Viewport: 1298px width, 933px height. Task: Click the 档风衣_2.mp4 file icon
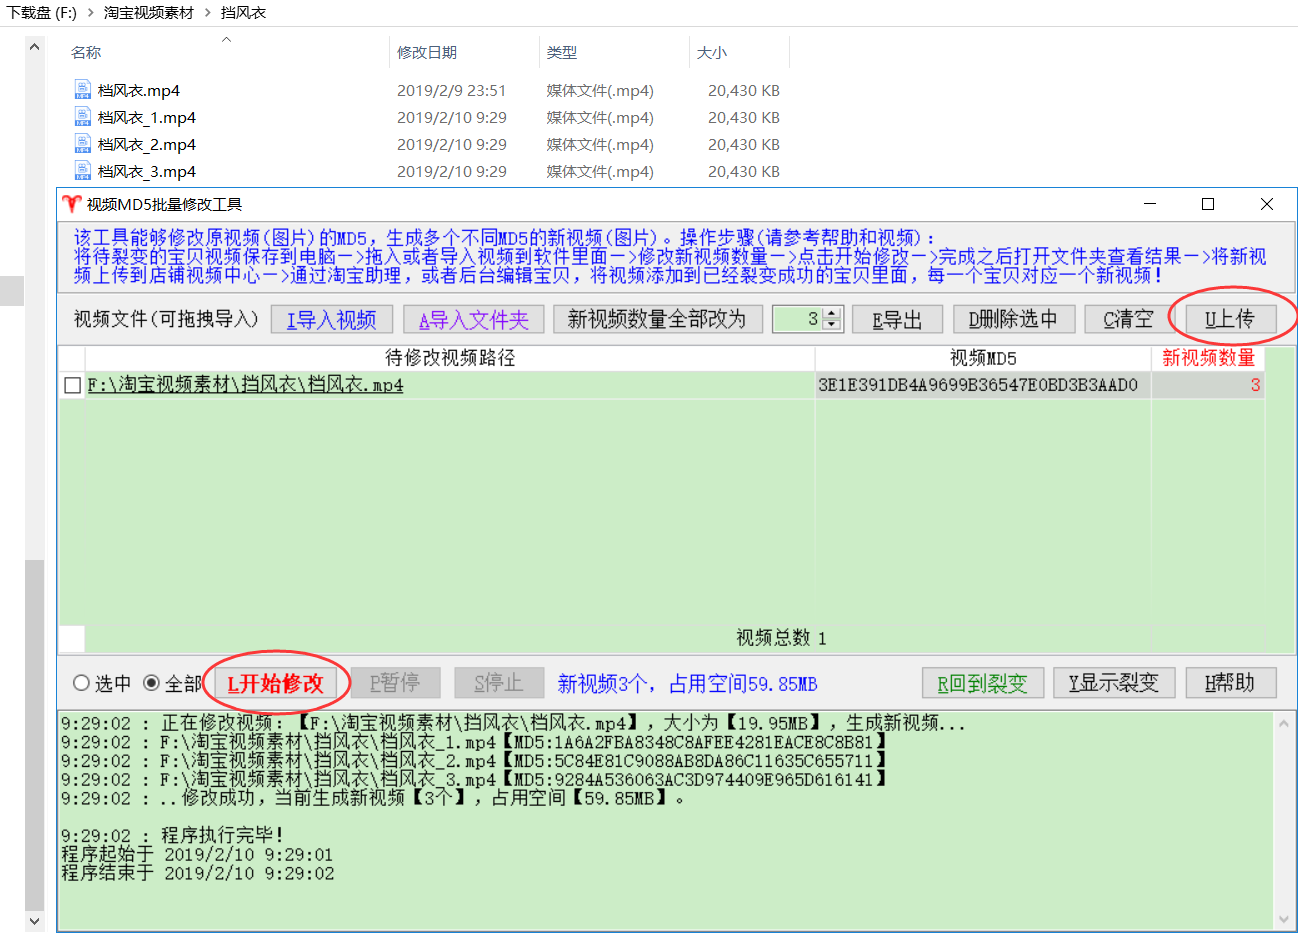[83, 144]
